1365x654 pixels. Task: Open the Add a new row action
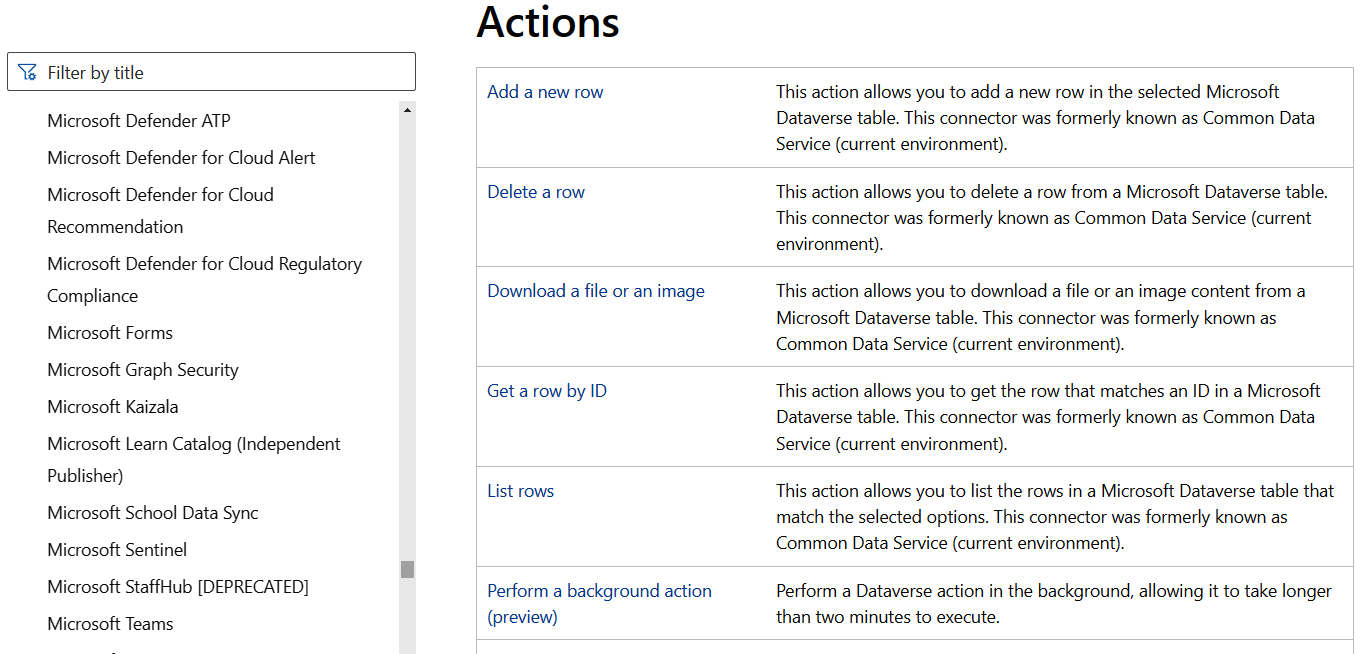tap(545, 91)
